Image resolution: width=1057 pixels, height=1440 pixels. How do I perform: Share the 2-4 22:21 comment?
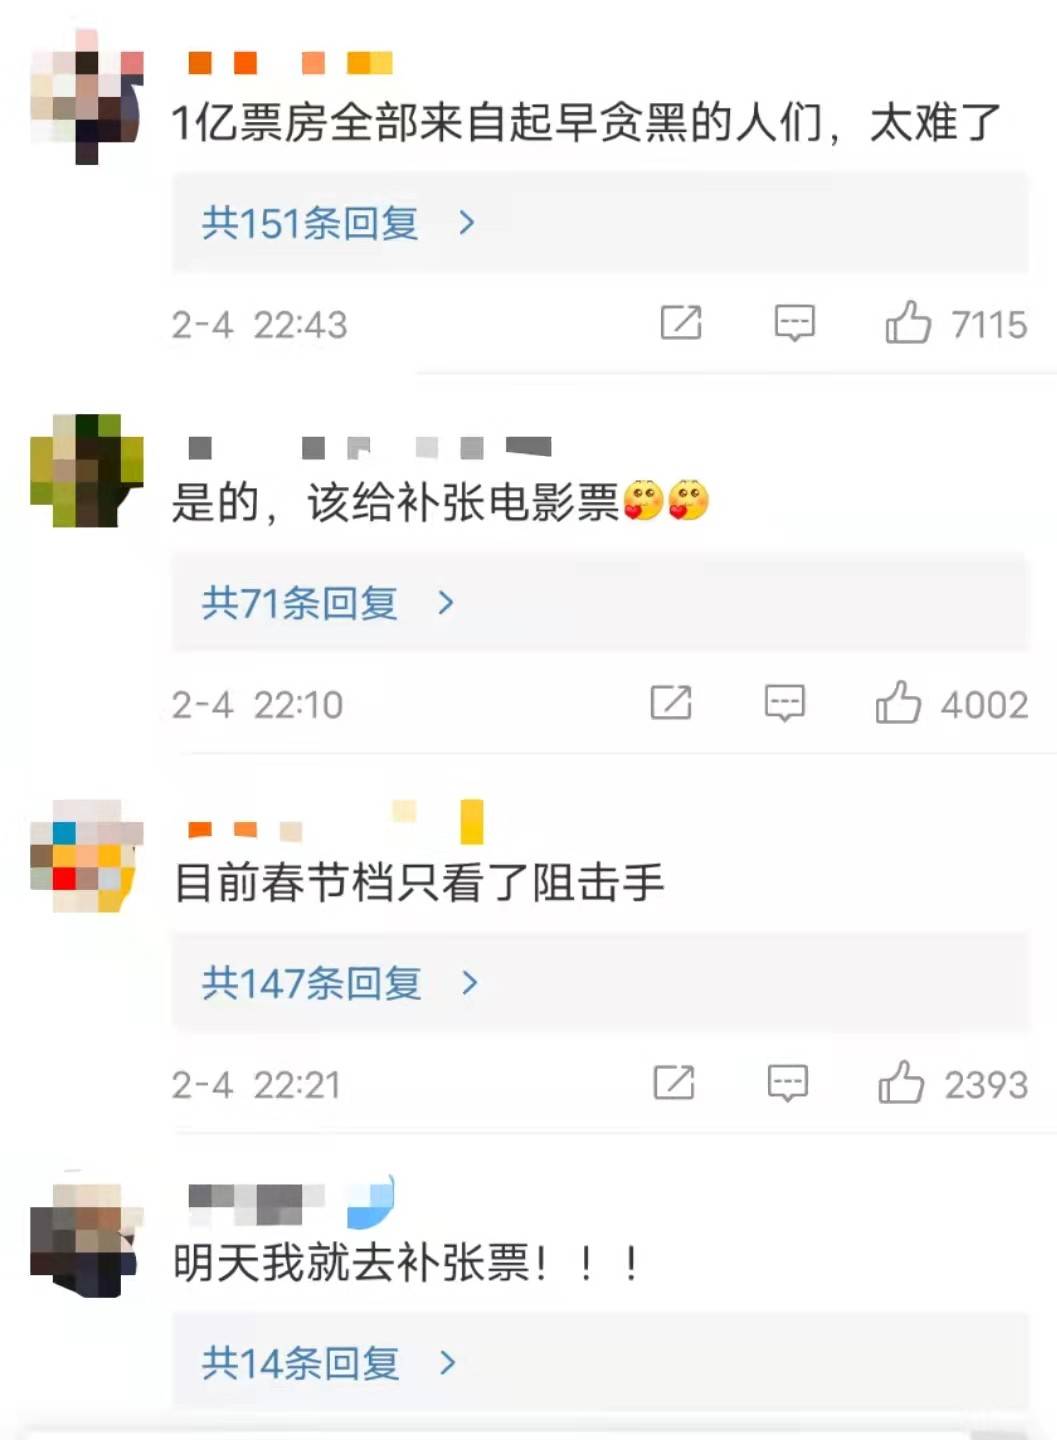click(674, 1083)
